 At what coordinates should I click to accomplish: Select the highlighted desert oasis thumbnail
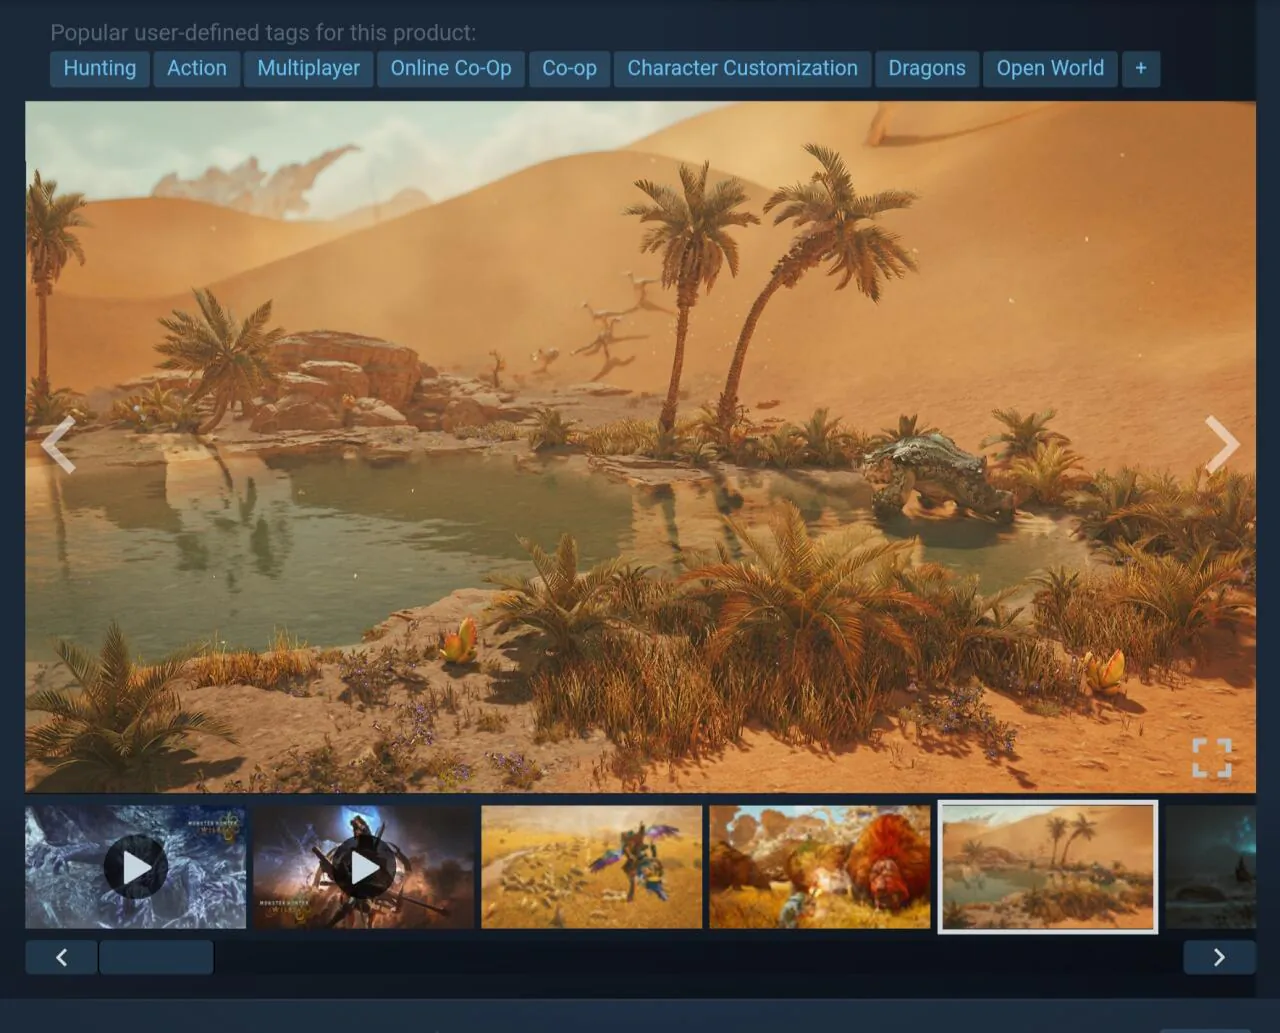point(1048,867)
